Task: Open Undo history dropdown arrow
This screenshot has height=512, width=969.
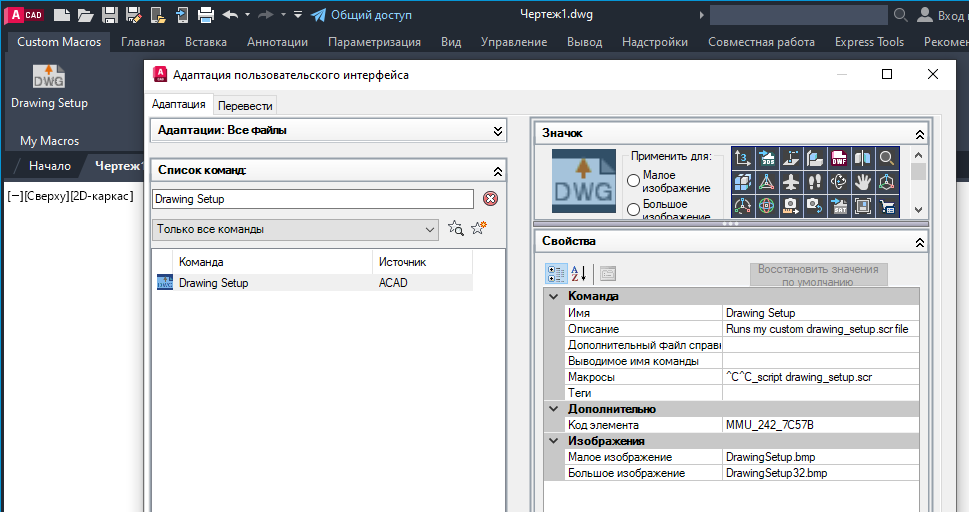Action: (x=248, y=15)
